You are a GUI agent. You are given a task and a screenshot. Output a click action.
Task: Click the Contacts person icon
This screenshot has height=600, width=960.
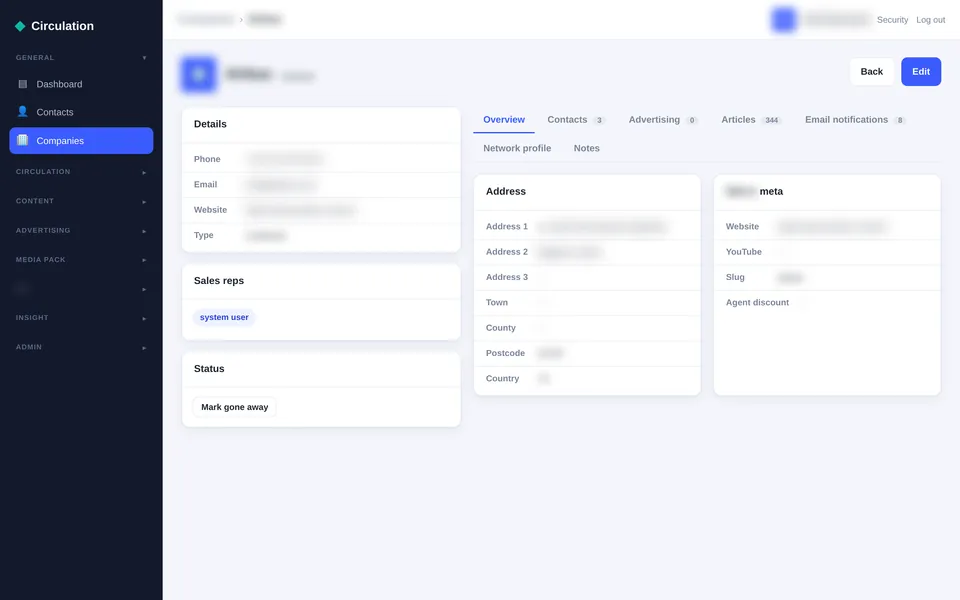coord(23,111)
